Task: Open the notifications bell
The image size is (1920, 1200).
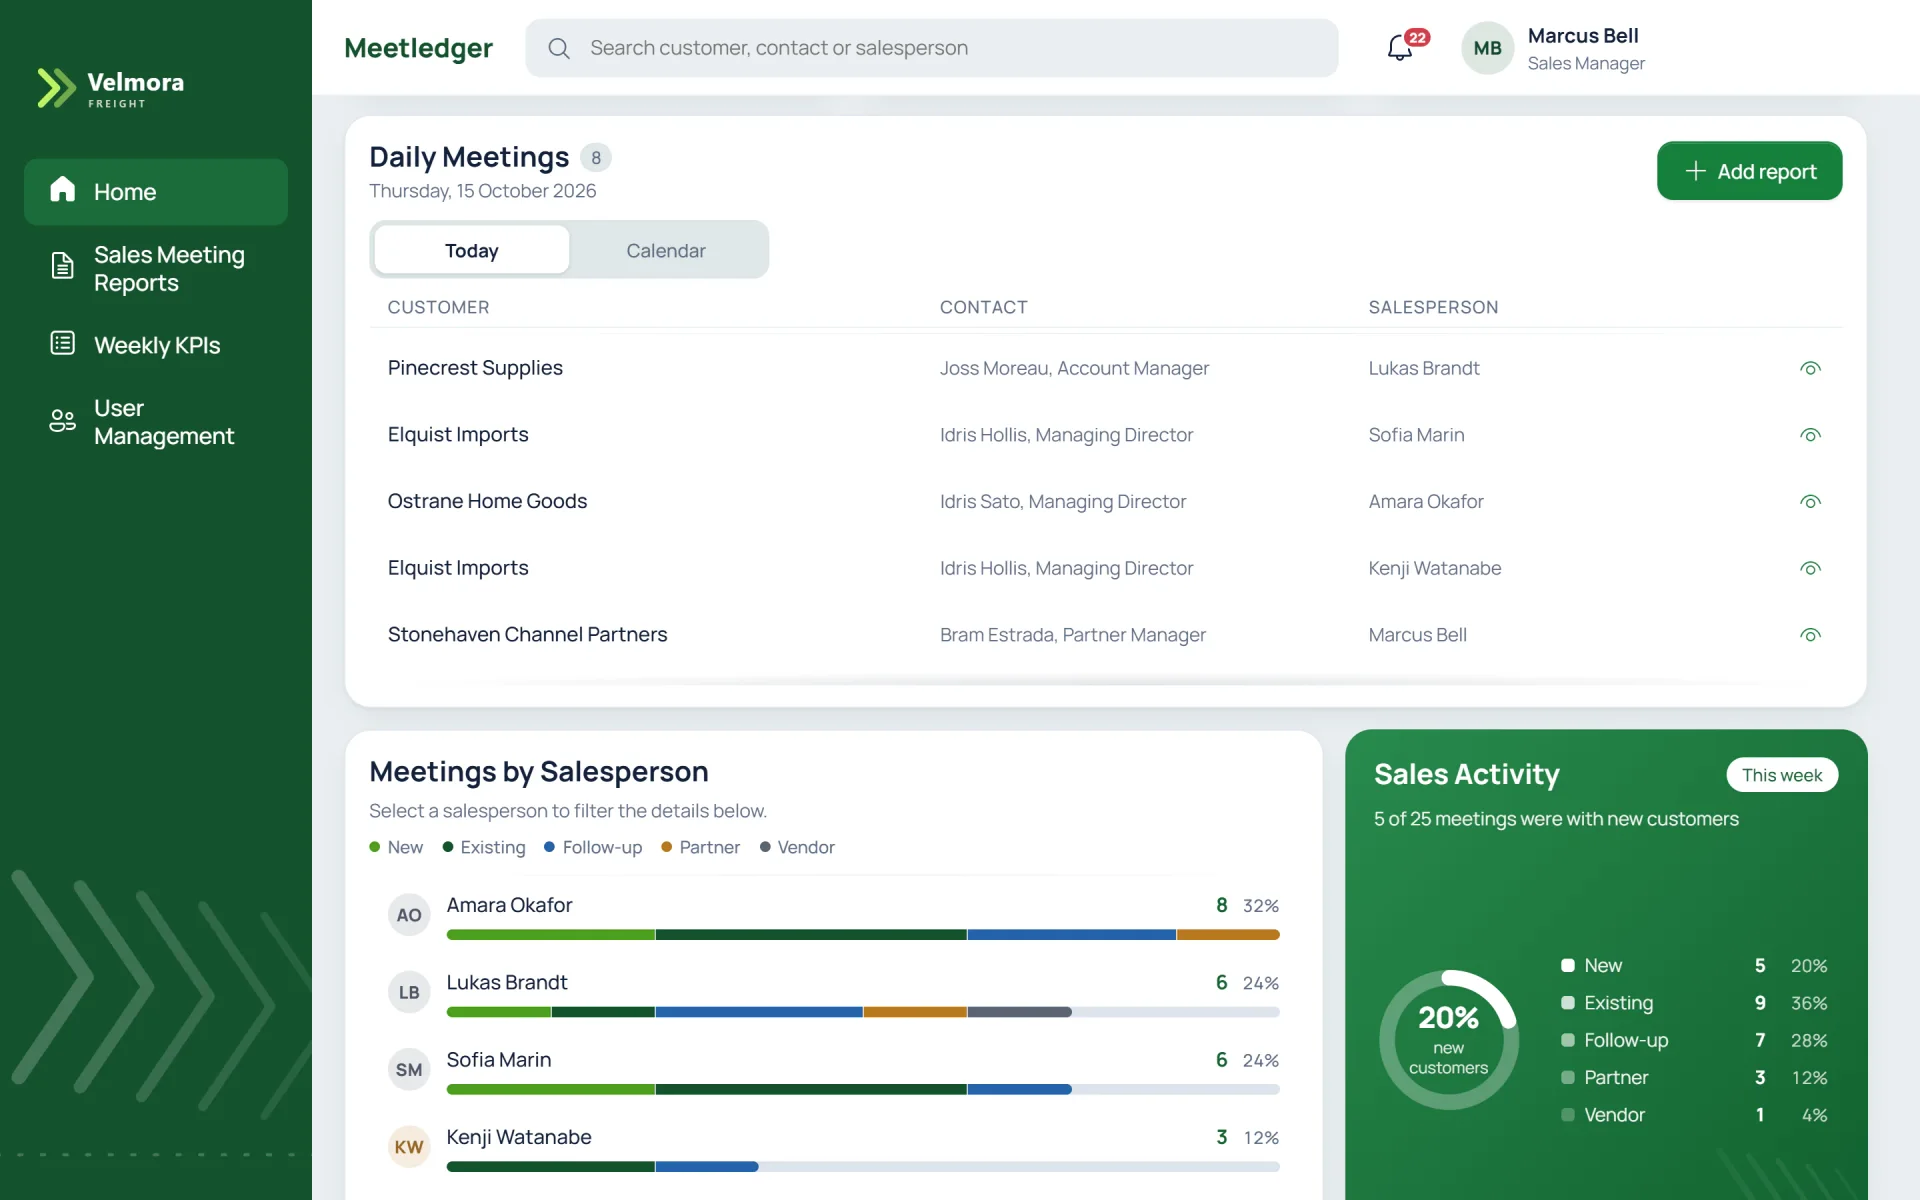Action: (x=1400, y=47)
